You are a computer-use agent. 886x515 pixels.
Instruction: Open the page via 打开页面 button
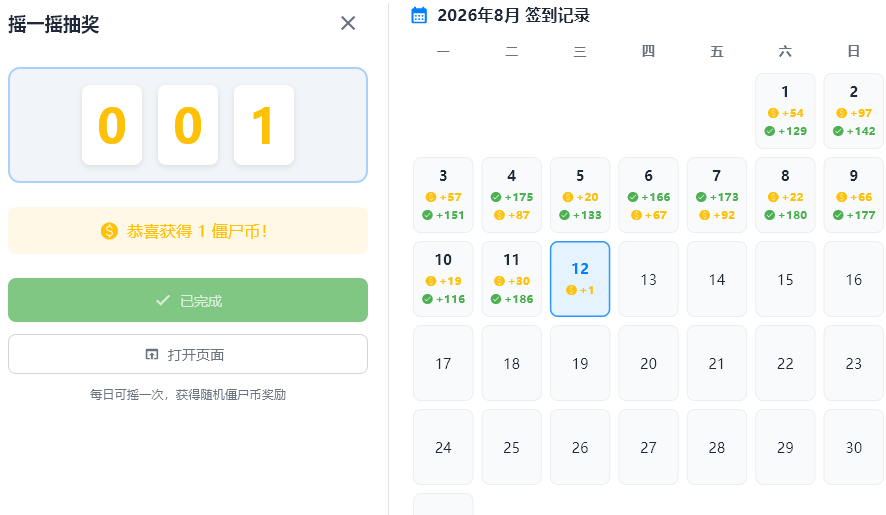pos(188,354)
